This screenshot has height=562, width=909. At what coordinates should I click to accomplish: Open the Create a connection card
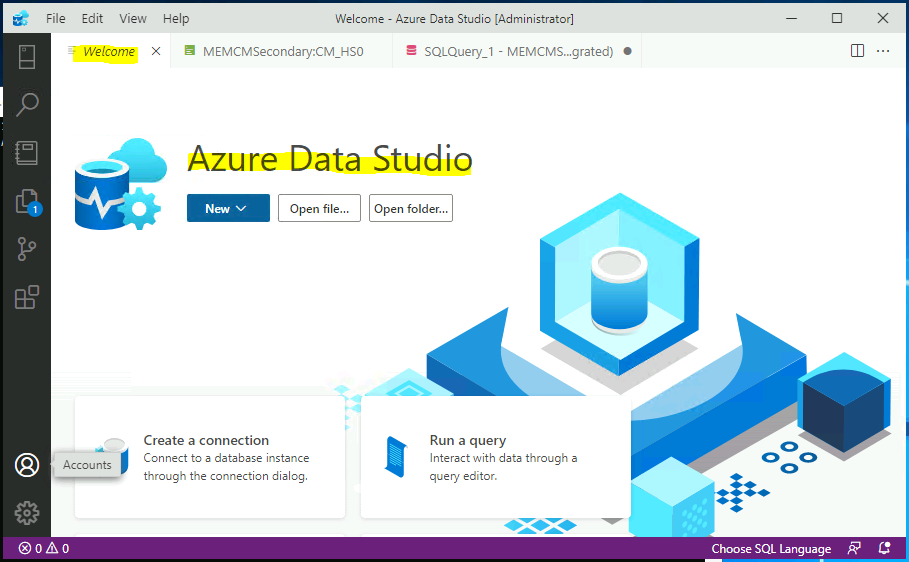(x=210, y=457)
